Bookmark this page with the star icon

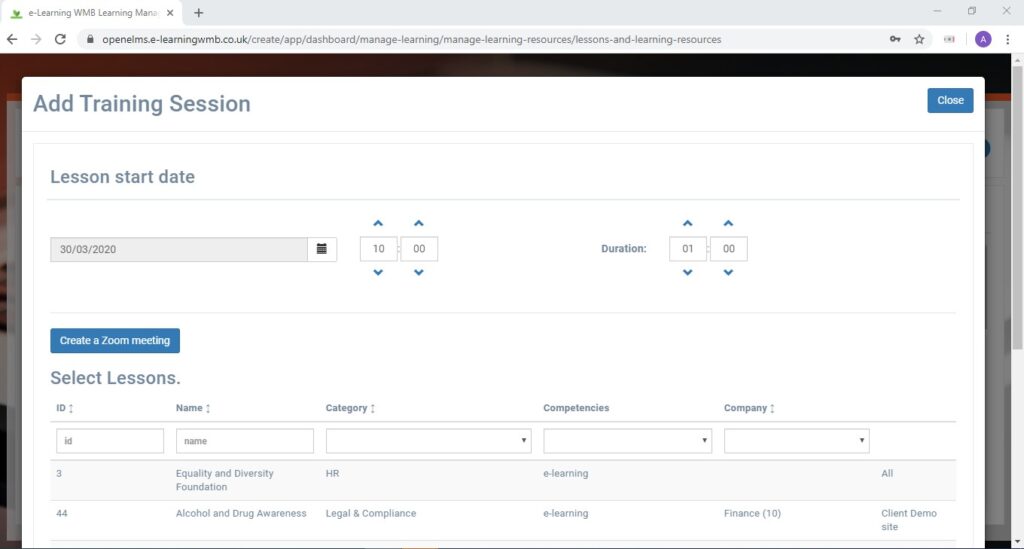coord(920,39)
